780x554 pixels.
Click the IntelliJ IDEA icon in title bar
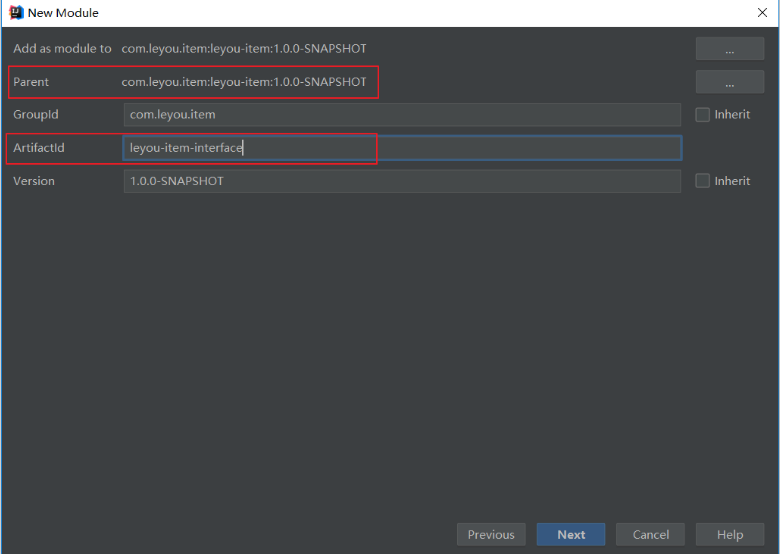click(16, 12)
